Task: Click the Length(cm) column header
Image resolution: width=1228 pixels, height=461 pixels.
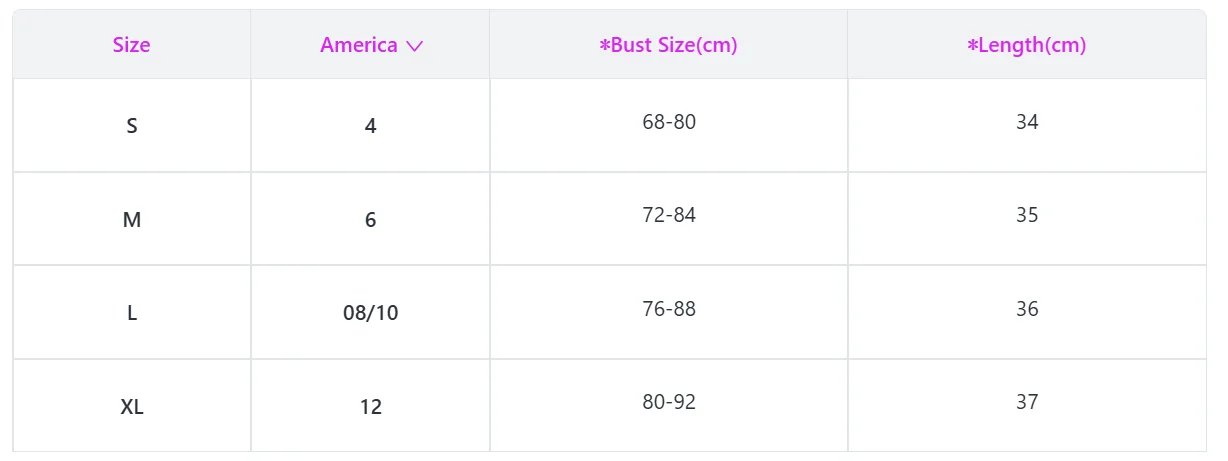Action: click(1026, 45)
